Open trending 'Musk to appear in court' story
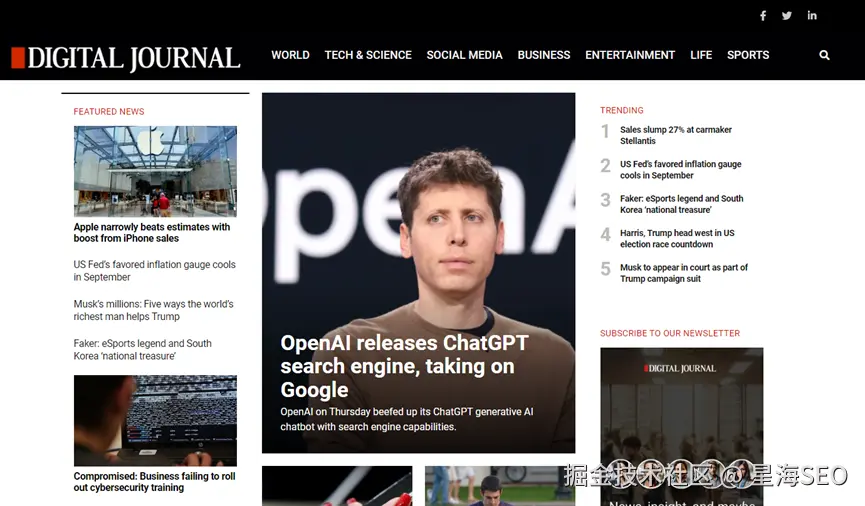Image resolution: width=865 pixels, height=506 pixels. (x=684, y=273)
